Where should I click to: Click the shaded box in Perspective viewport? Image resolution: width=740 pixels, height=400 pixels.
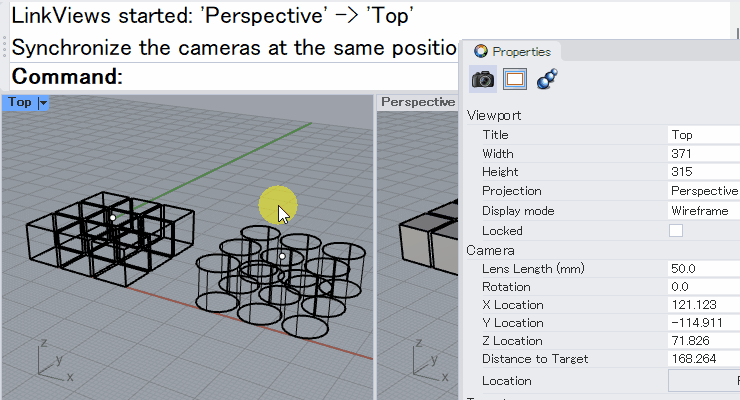428,238
